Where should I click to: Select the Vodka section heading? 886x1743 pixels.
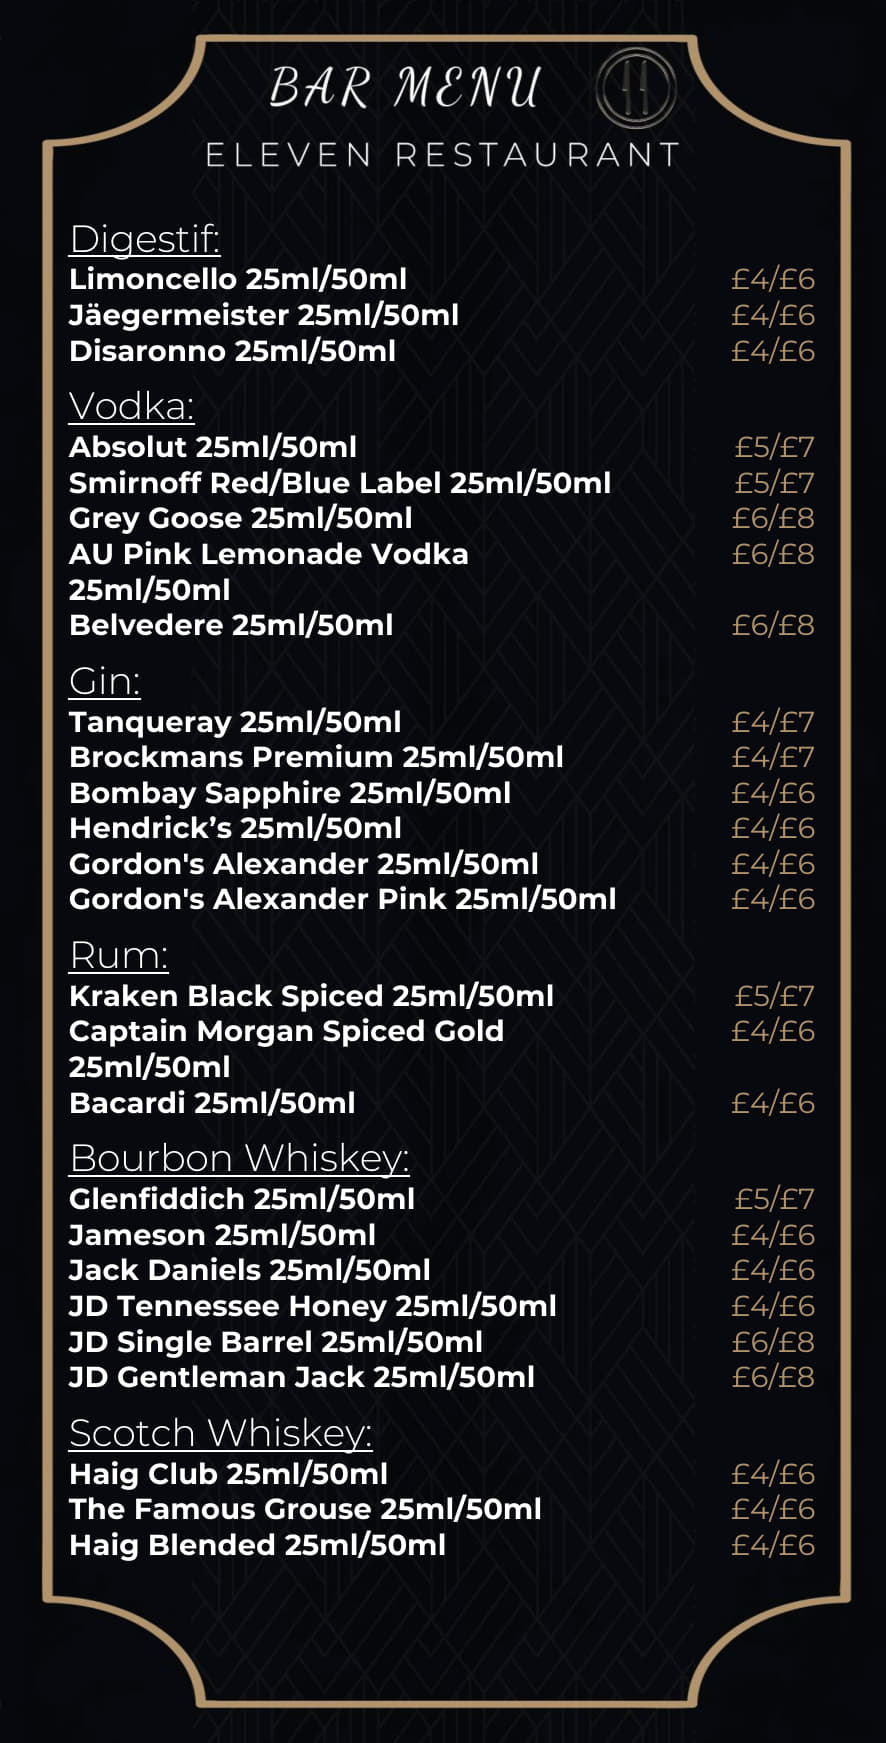click(x=131, y=406)
